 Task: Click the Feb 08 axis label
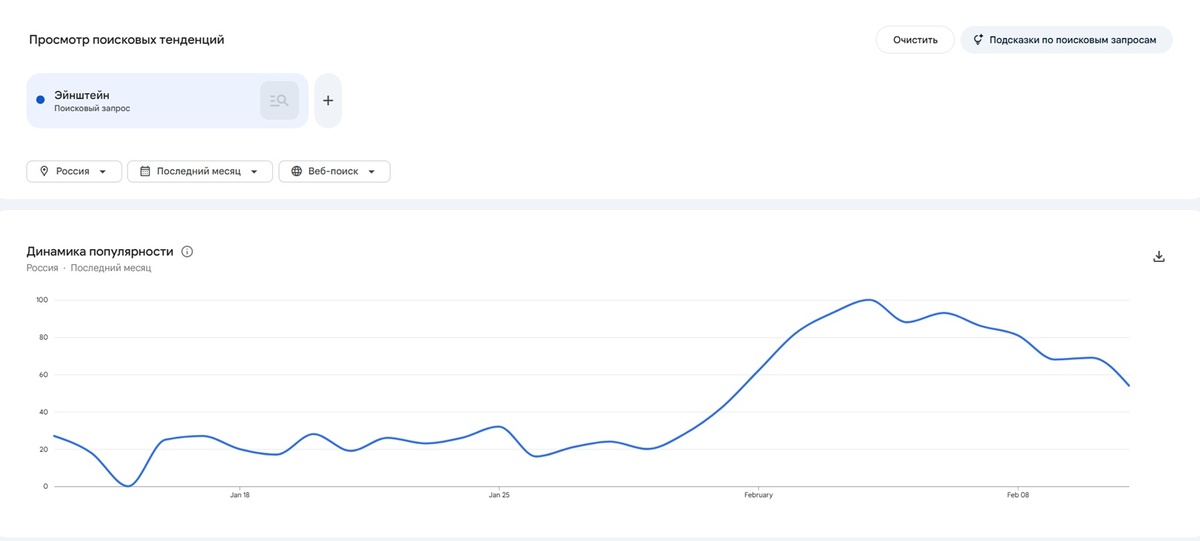(x=1018, y=495)
